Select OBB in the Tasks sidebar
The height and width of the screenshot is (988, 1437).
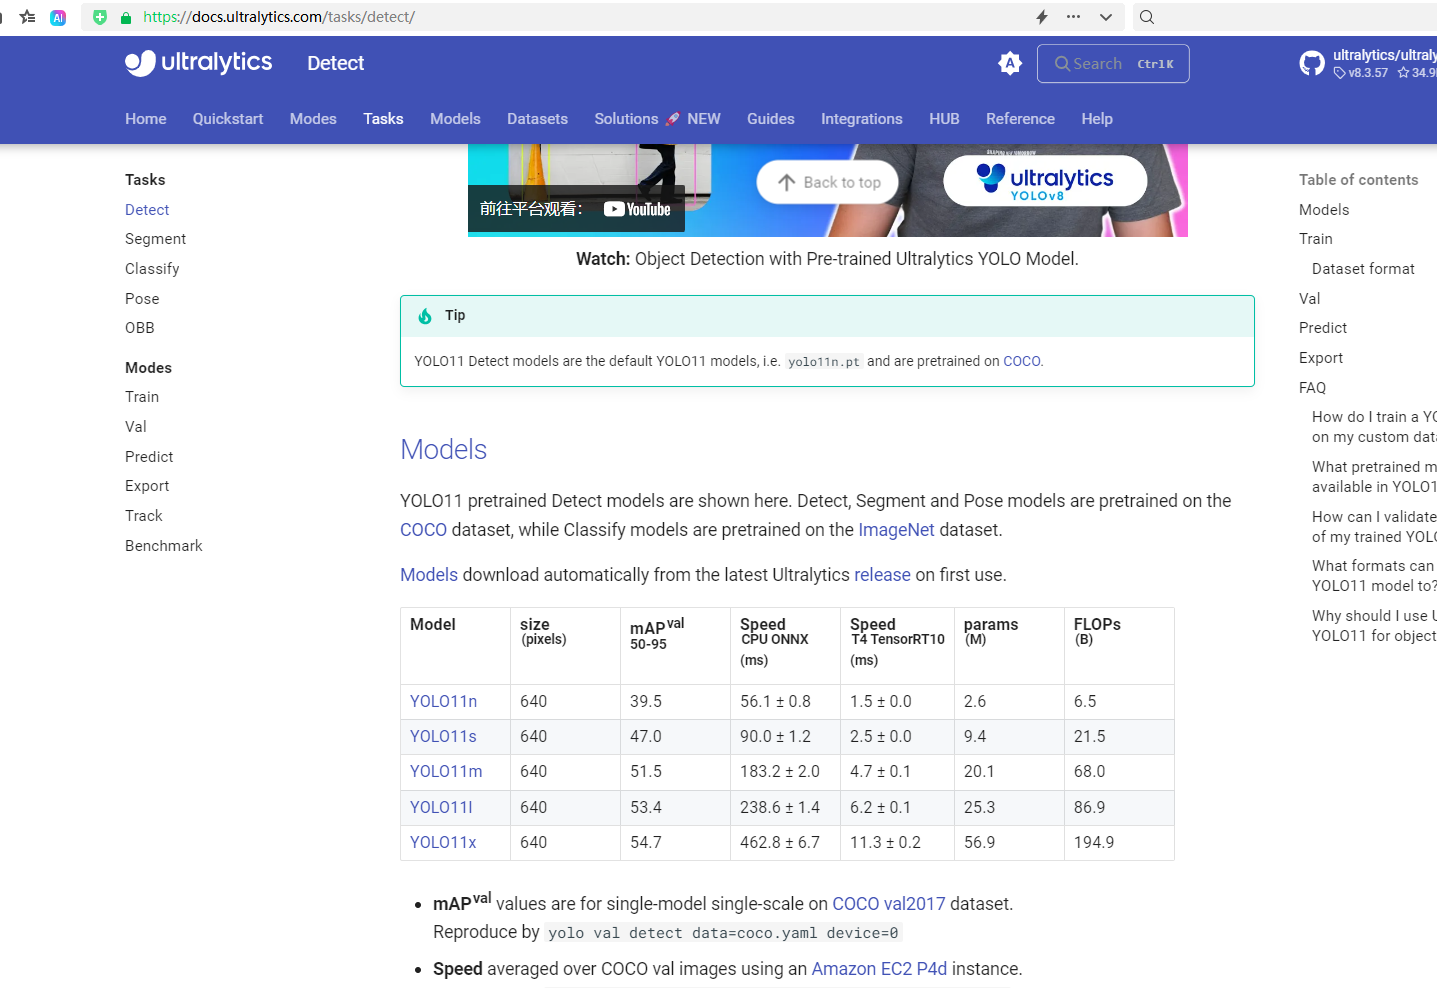tap(140, 328)
